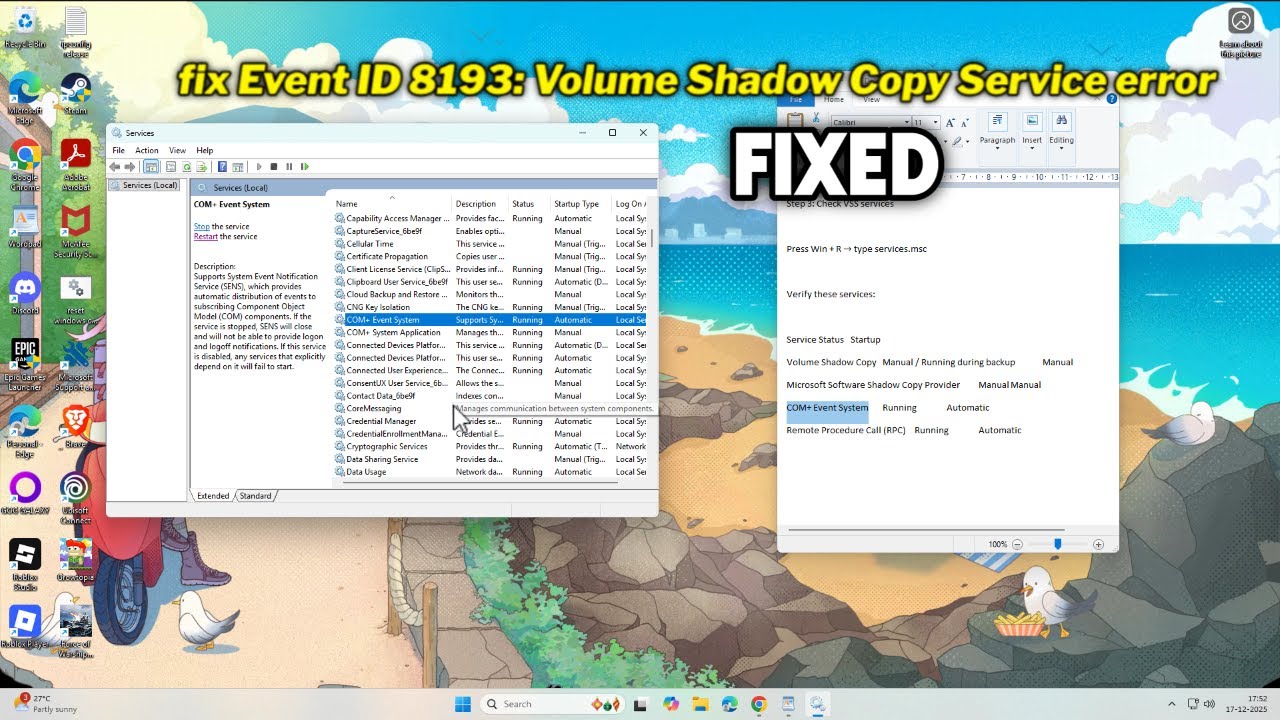Select Data Sharing Service row

point(490,459)
